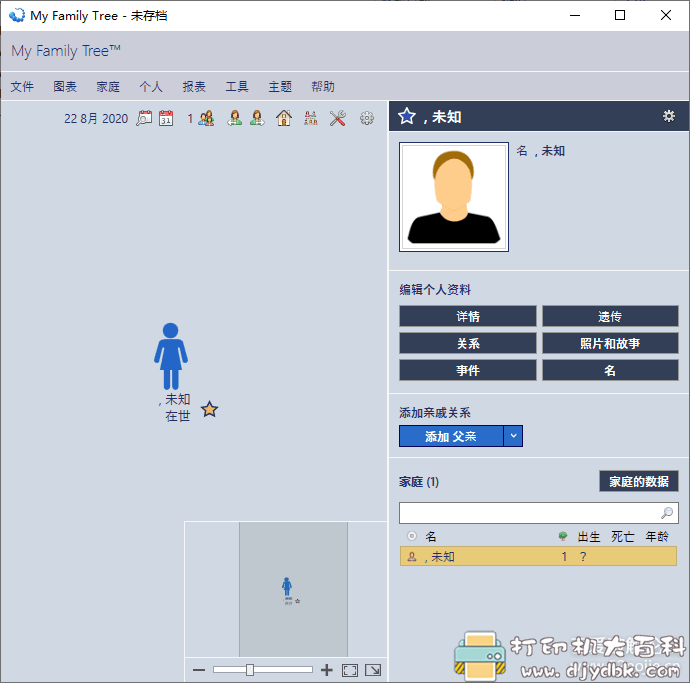The width and height of the screenshot is (690, 683).
Task: Click the calendar search icon in toolbar
Action: [144, 118]
